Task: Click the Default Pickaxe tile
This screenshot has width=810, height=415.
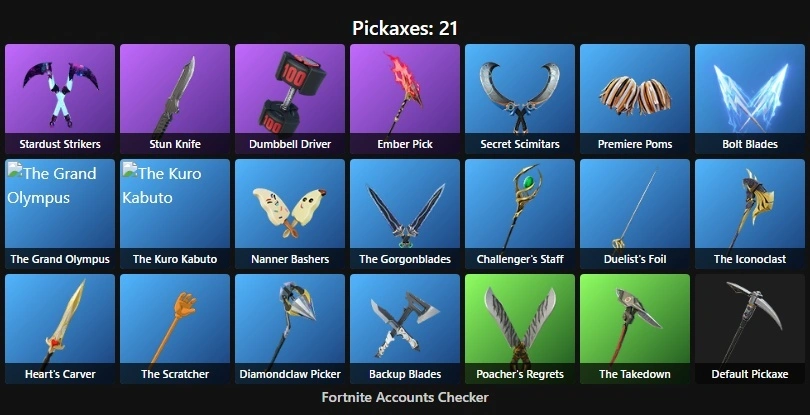Action: coord(750,329)
